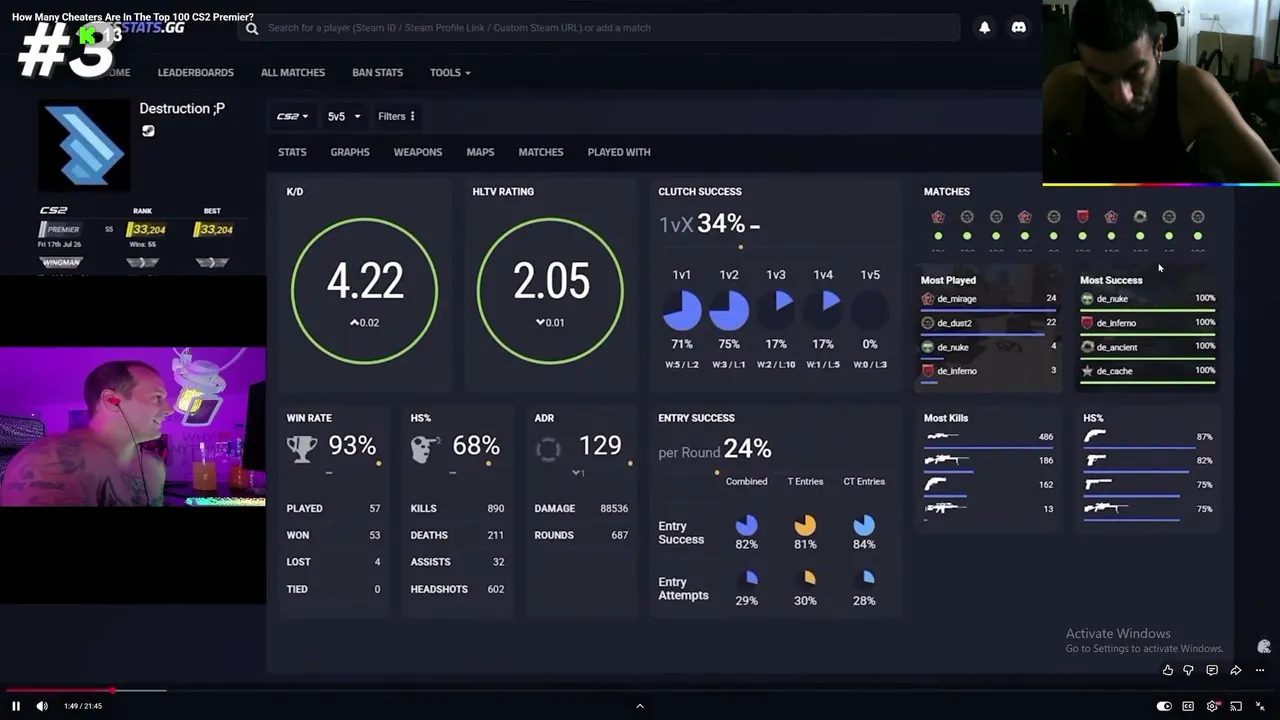The height and width of the screenshot is (720, 1280).
Task: Open Destruction ;P's Steam profile icon
Action: [x=148, y=131]
